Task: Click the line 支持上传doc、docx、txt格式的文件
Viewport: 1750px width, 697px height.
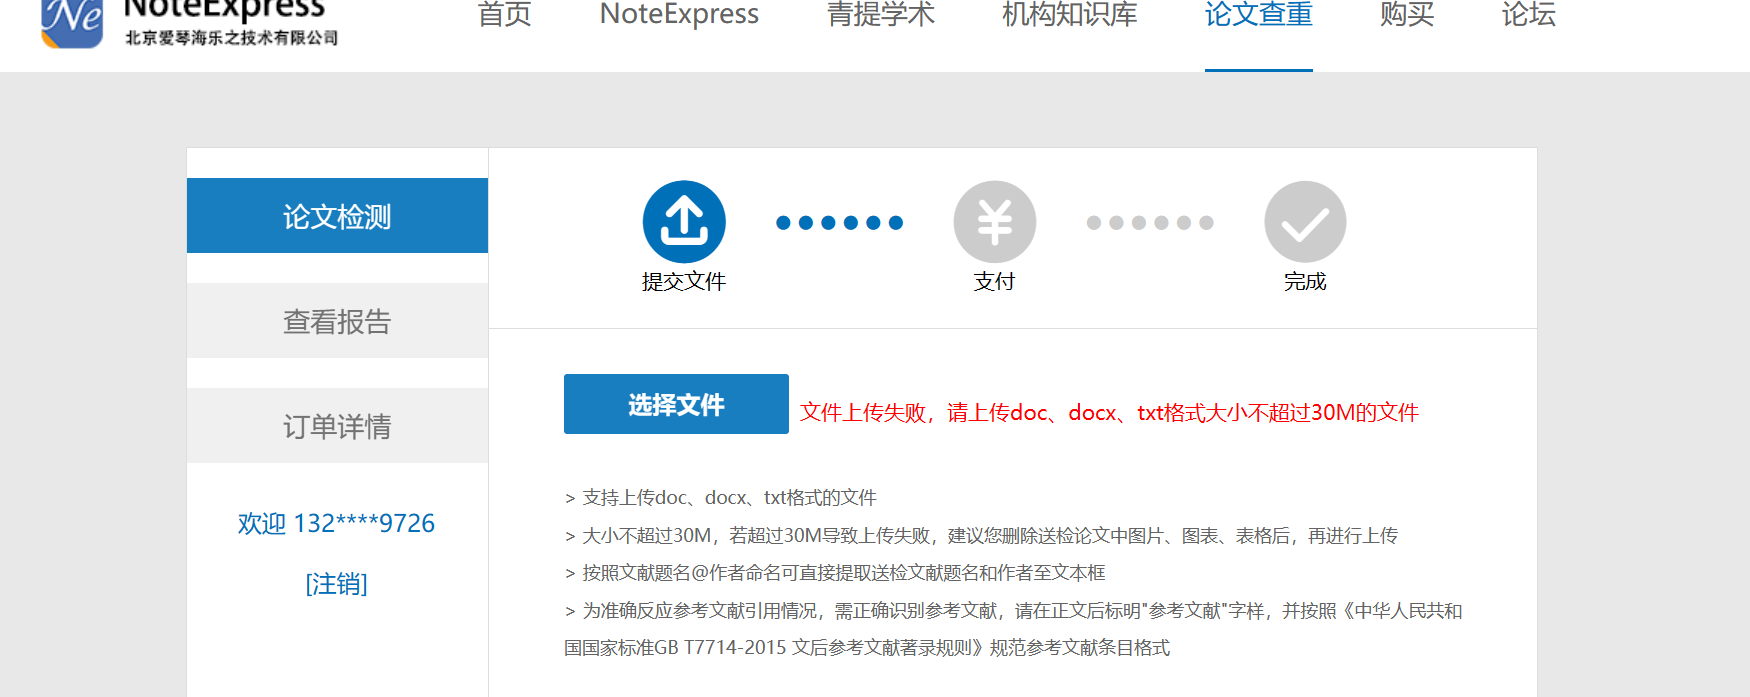Action: coord(721,498)
